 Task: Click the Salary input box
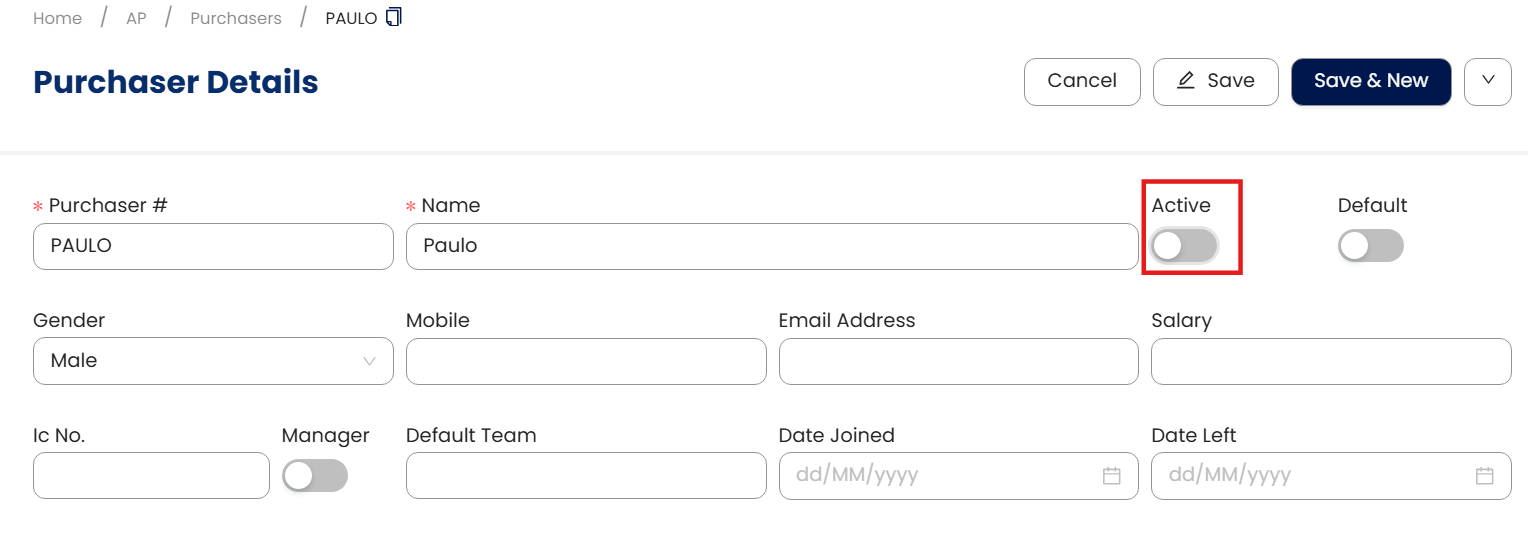click(1330, 361)
